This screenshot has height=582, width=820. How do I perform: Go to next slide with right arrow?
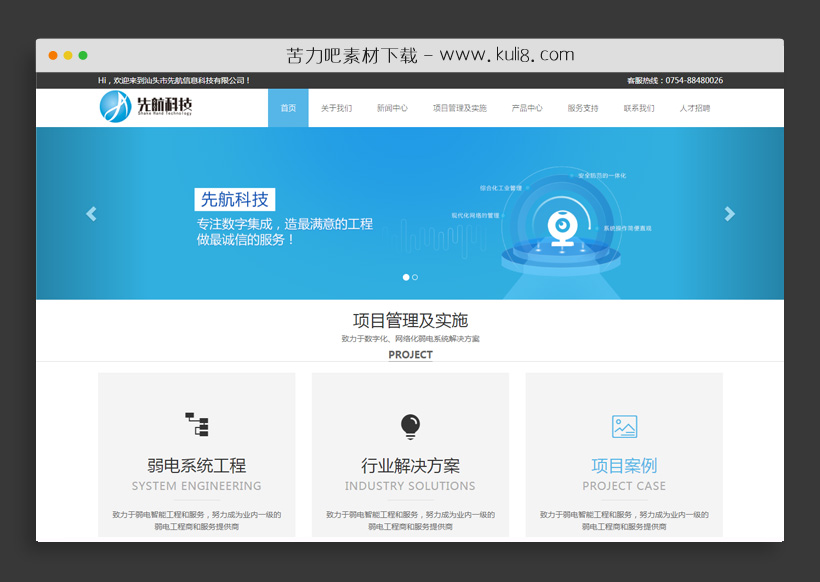[x=729, y=213]
